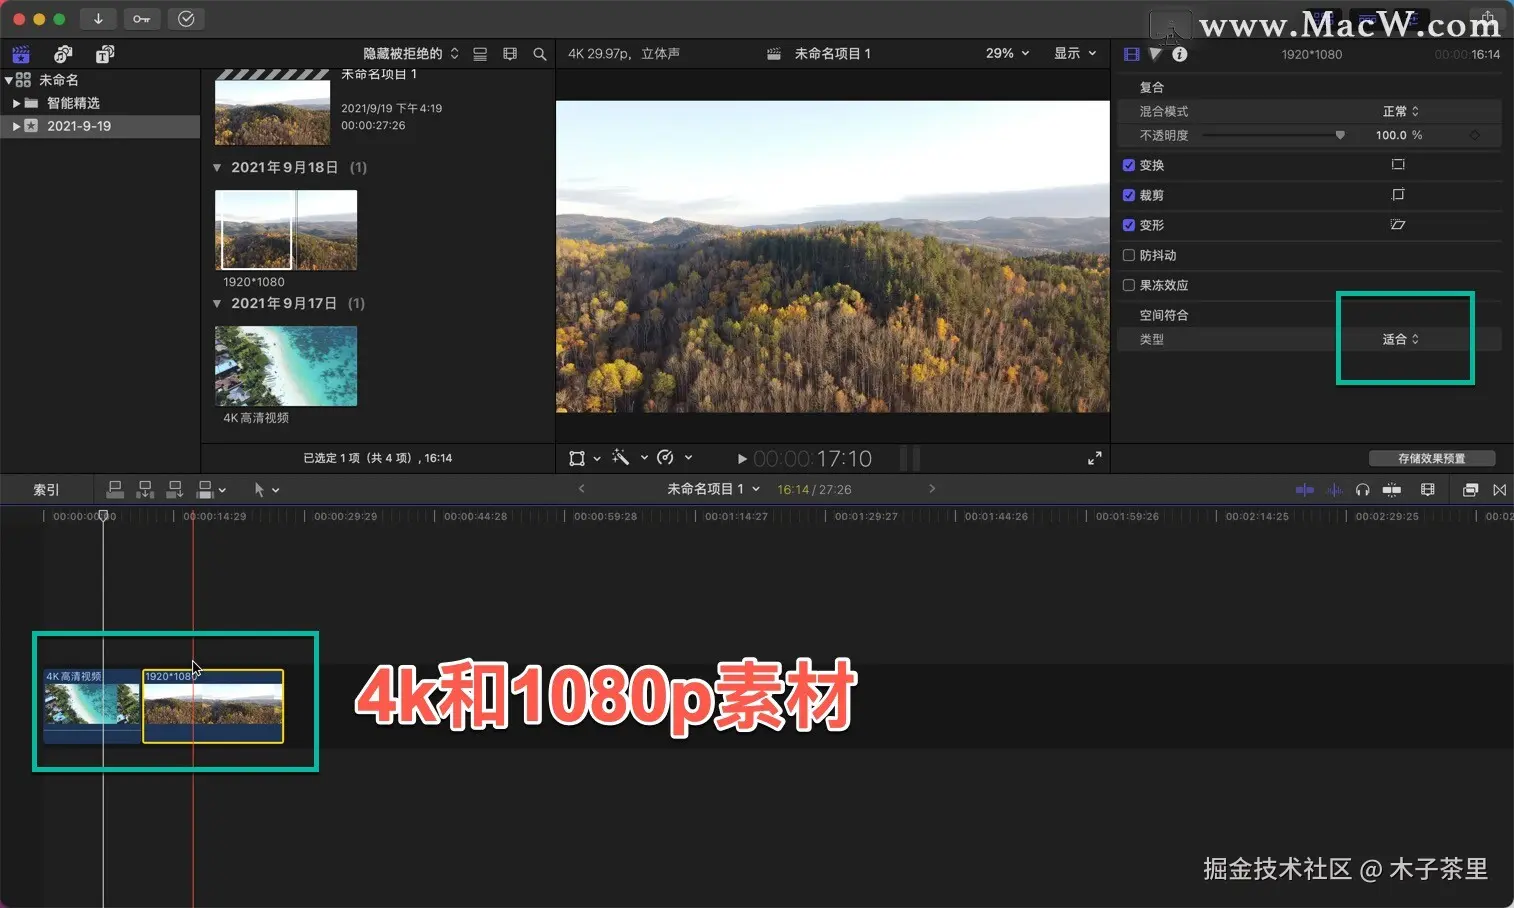Go forward in timeline history
The width and height of the screenshot is (1514, 908).
pyautogui.click(x=931, y=489)
